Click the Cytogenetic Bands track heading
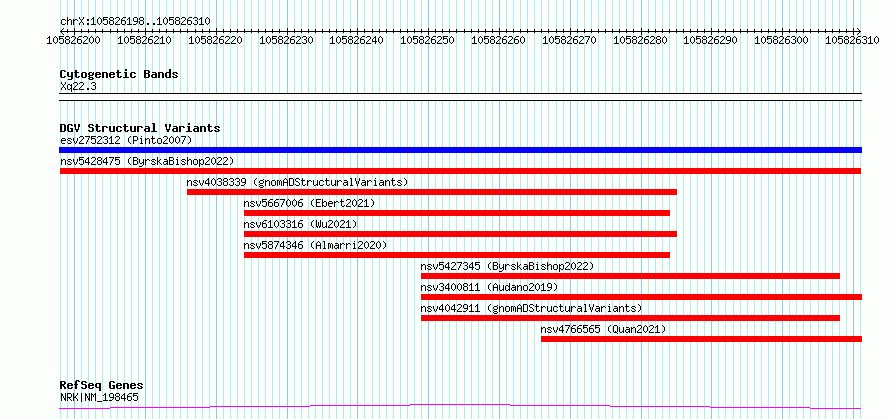This screenshot has height=419, width=890. (x=119, y=74)
